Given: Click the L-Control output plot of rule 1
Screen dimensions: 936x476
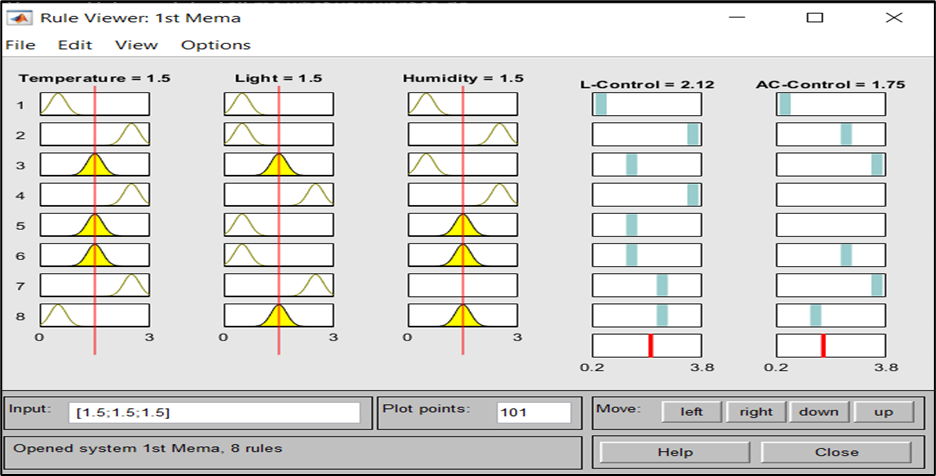Looking at the screenshot, I should (647, 104).
